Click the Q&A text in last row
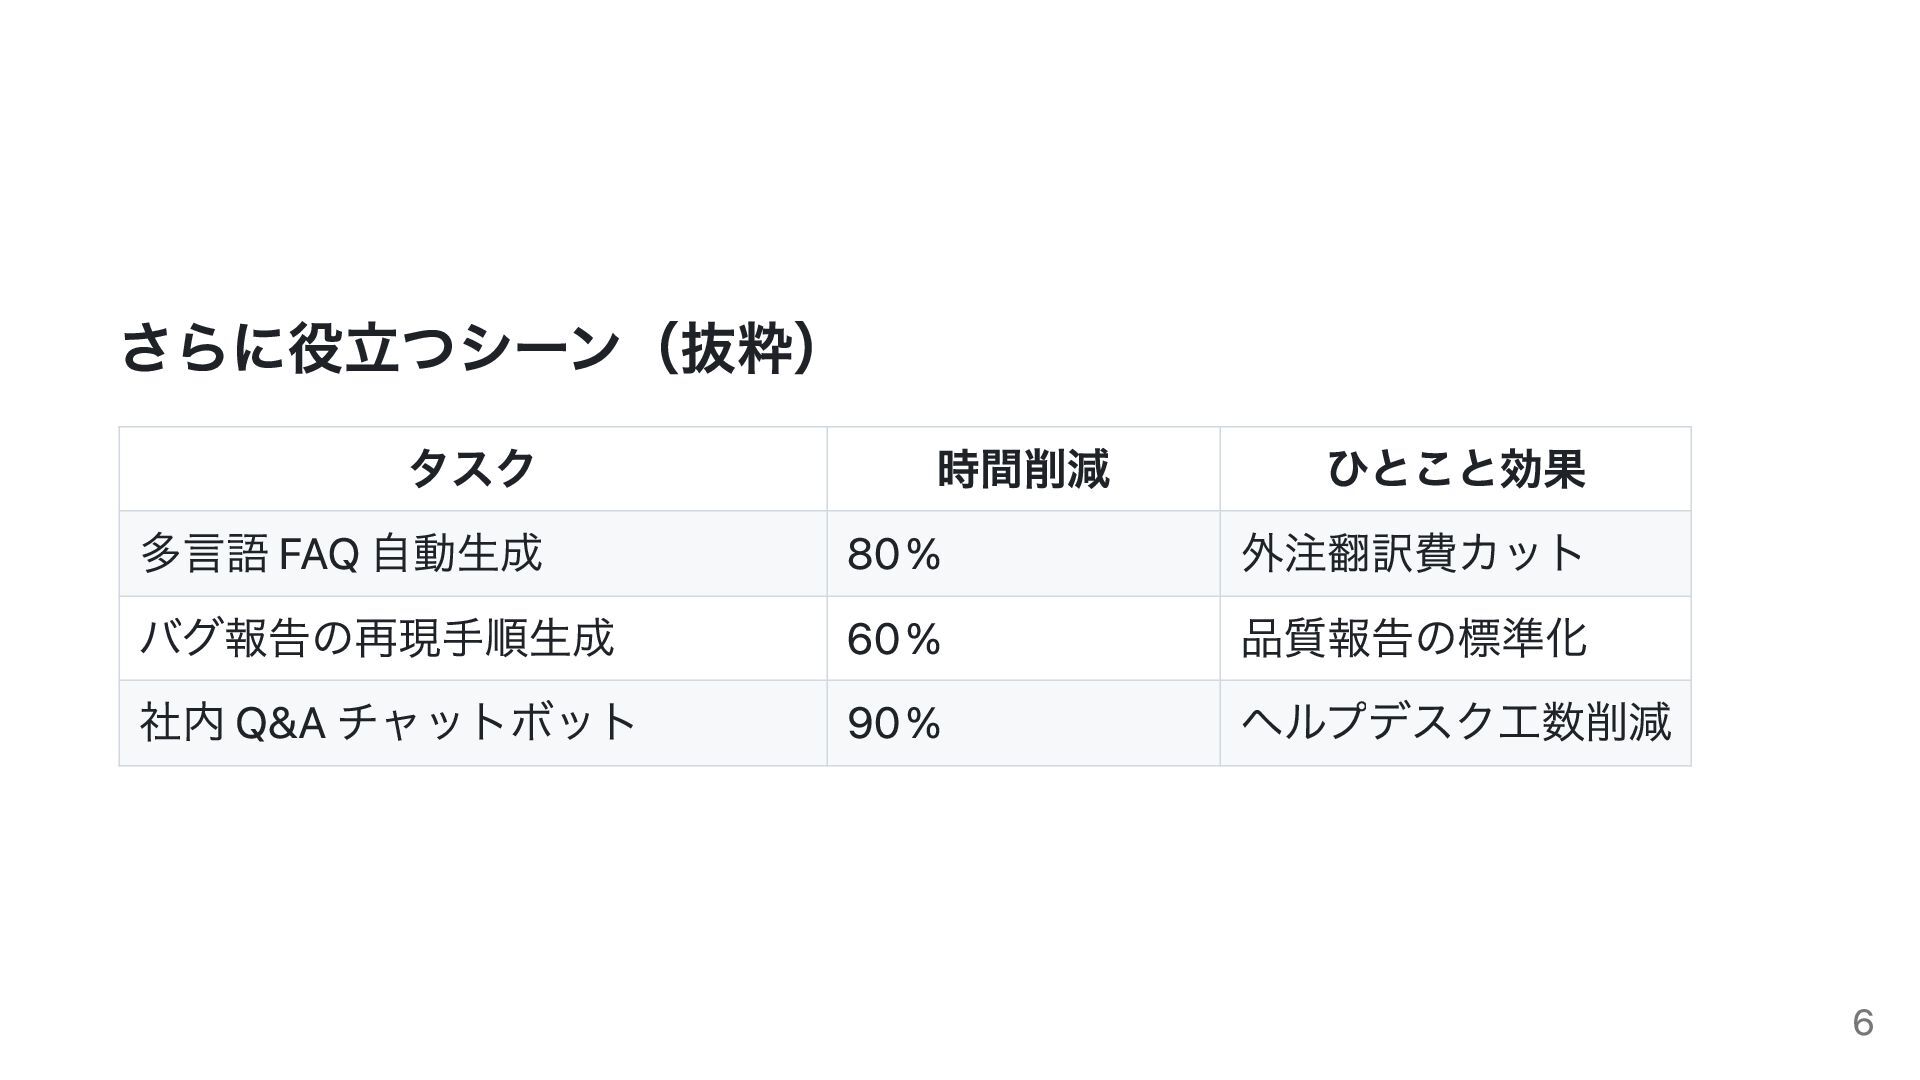This screenshot has height=1080, width=1920. tap(280, 723)
